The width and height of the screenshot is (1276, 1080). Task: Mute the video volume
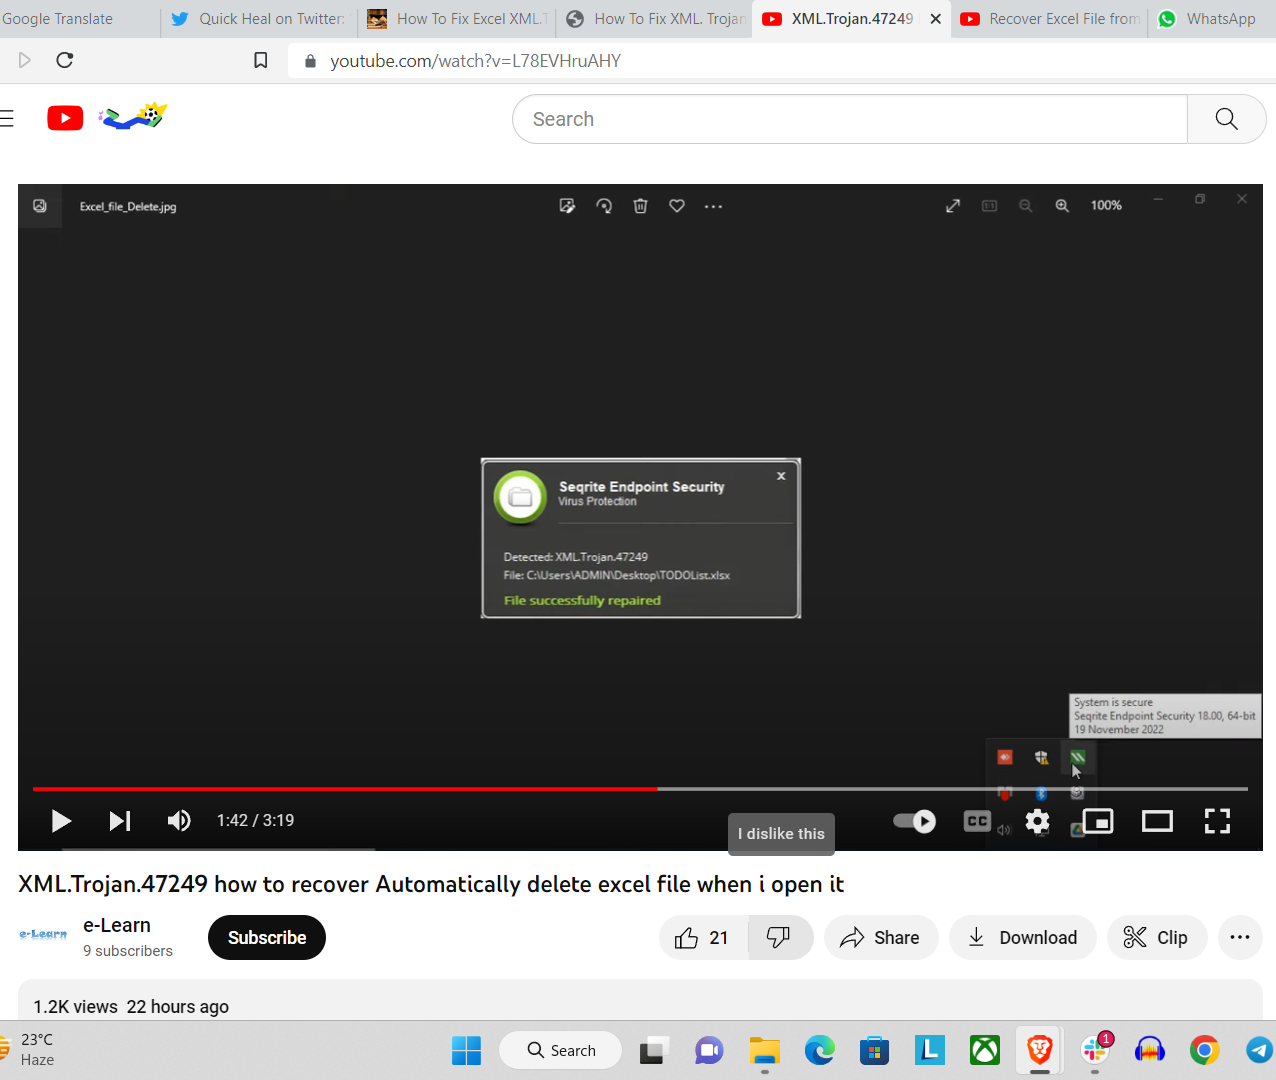coord(179,821)
